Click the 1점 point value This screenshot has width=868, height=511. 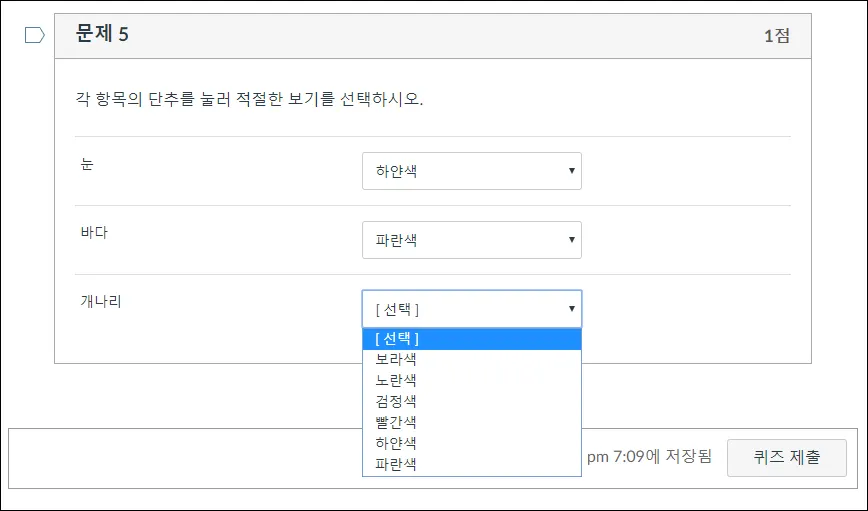click(x=777, y=36)
